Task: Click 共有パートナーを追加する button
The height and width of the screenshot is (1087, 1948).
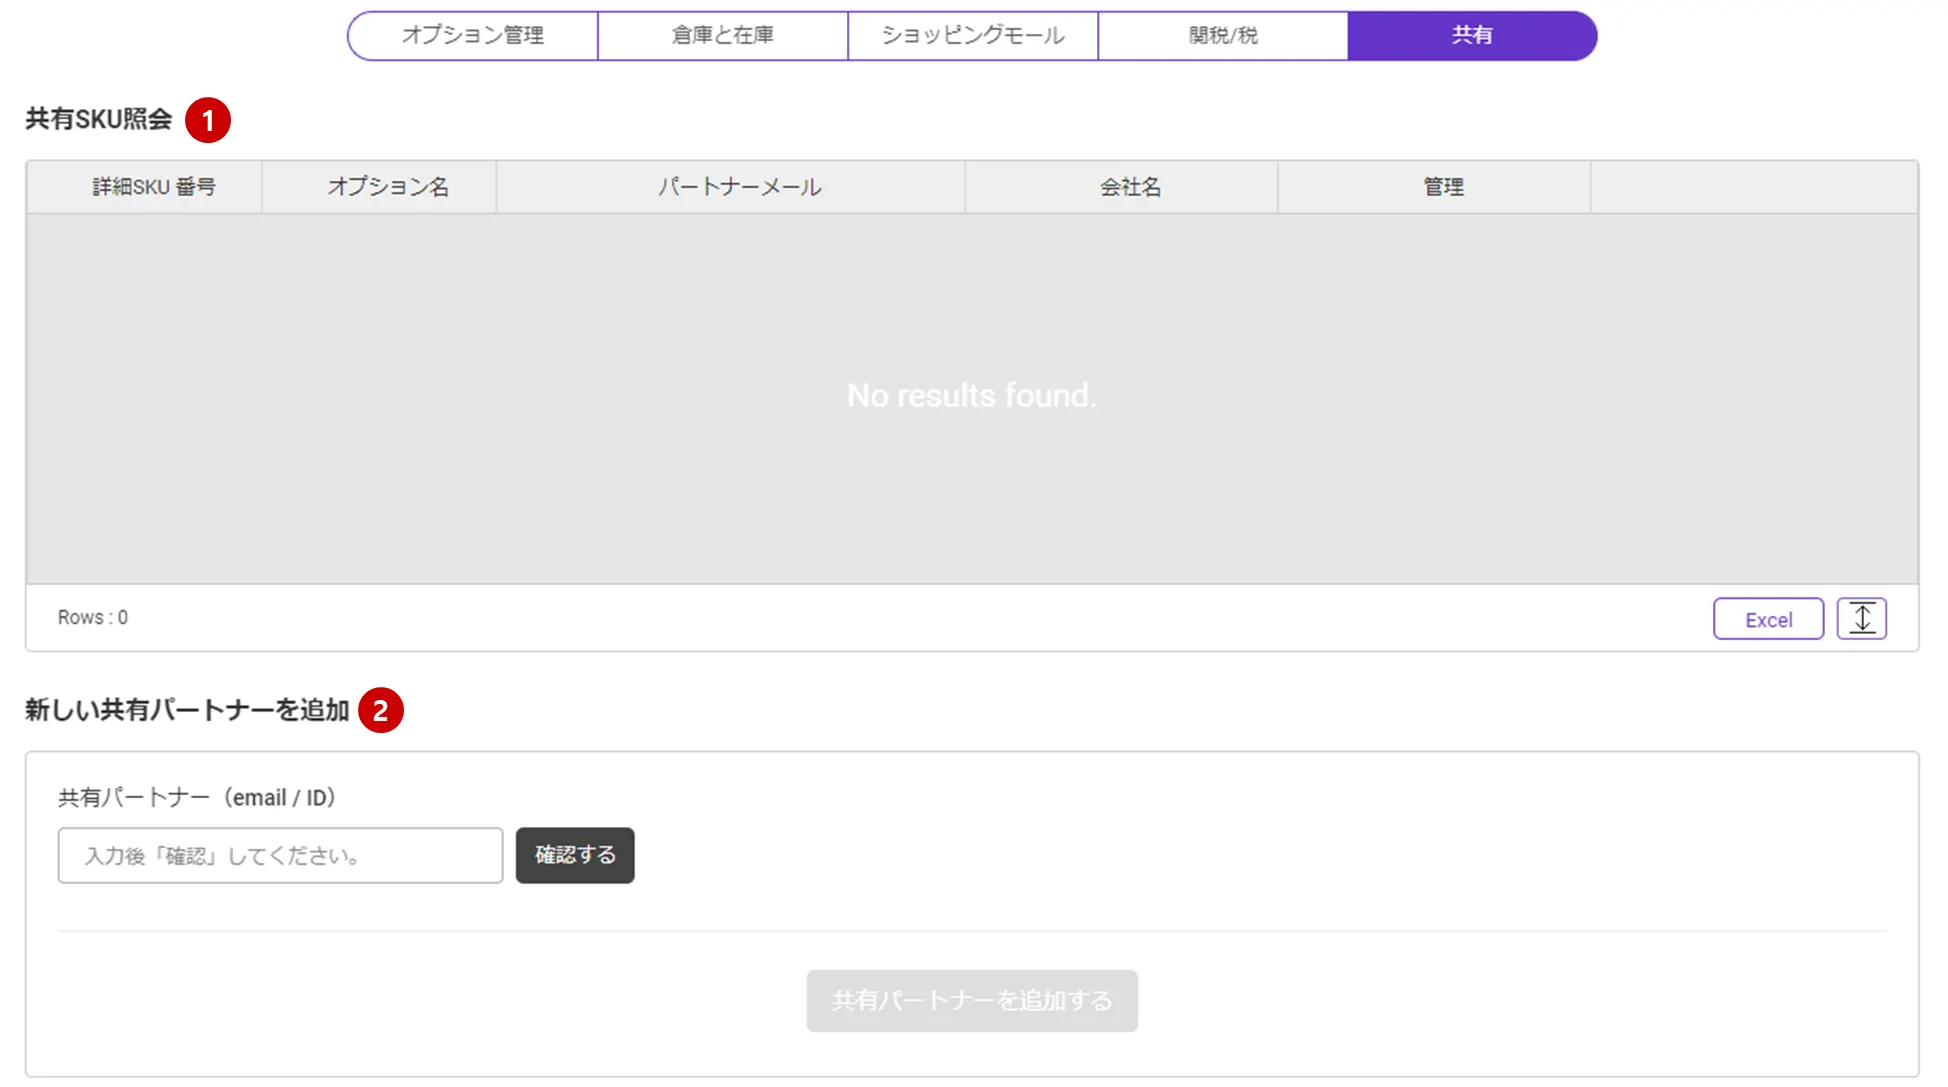Action: (971, 1000)
